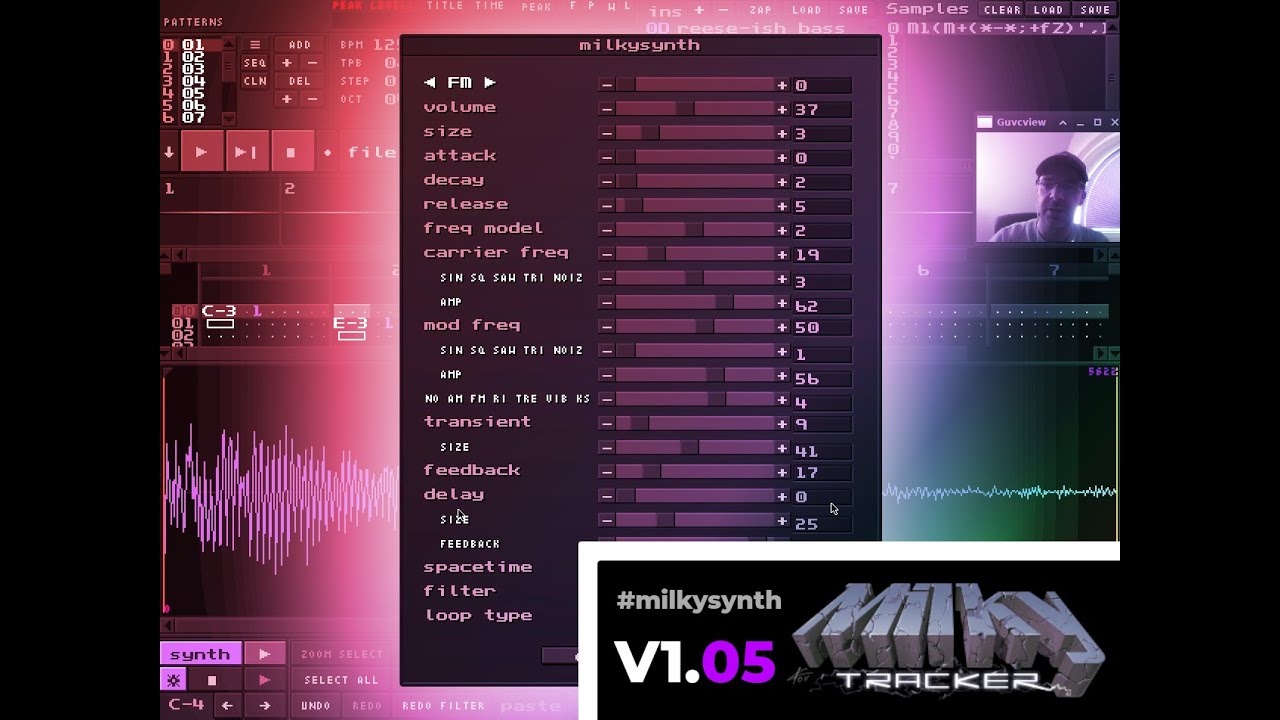Click the left arrow beside C-4
The width and height of the screenshot is (1280, 720).
[x=227, y=706]
